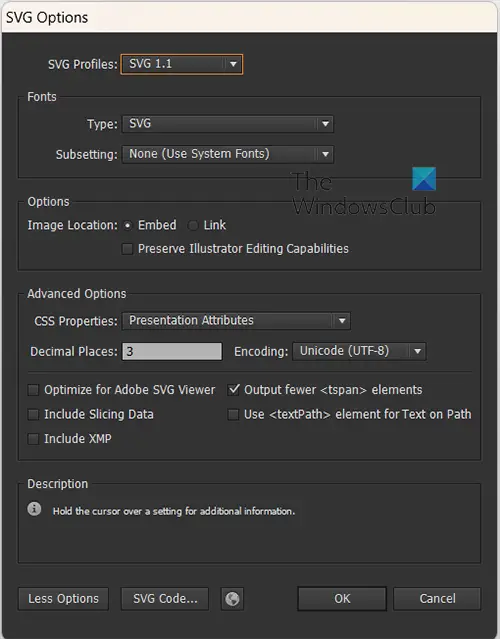This screenshot has height=639, width=500.
Task: Open the CSS Properties dropdown
Action: click(x=236, y=321)
